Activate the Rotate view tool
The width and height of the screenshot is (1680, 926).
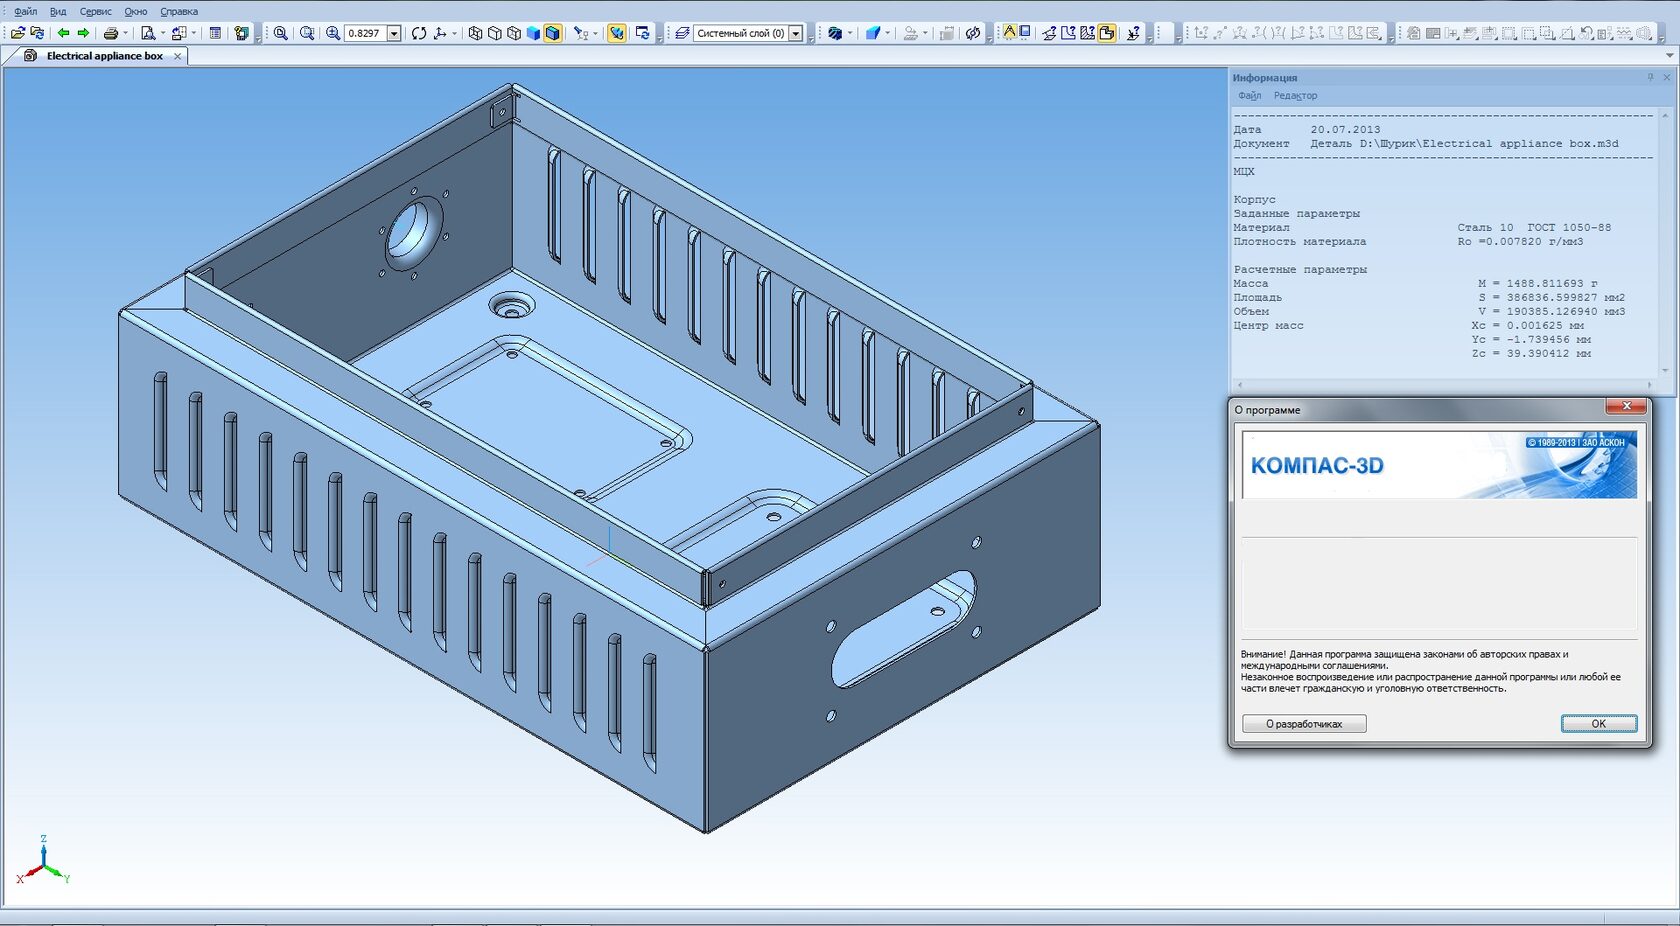419,33
